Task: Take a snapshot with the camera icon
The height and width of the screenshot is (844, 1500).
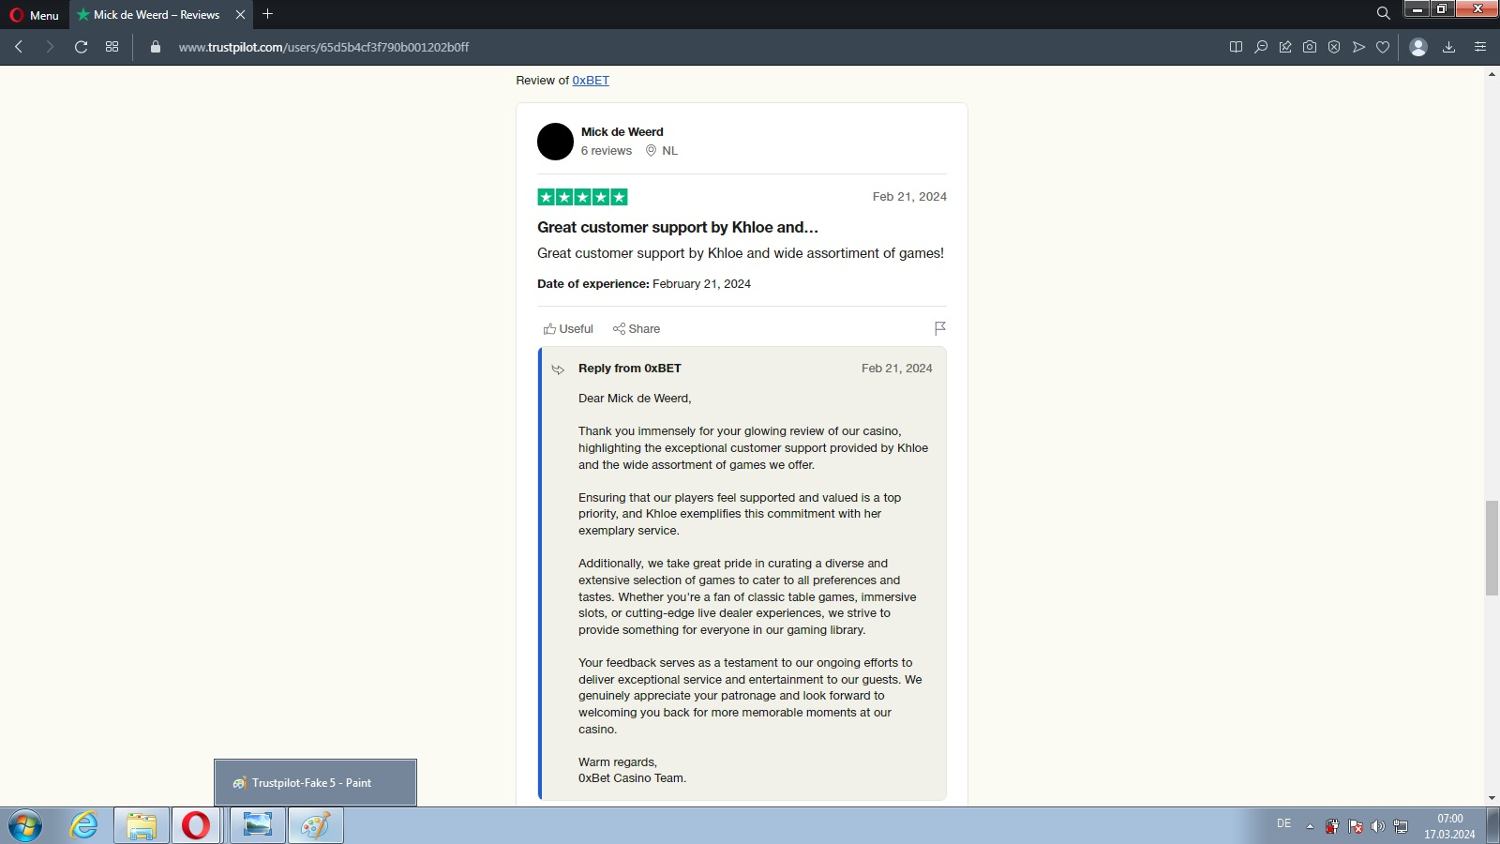Action: 1309,47
